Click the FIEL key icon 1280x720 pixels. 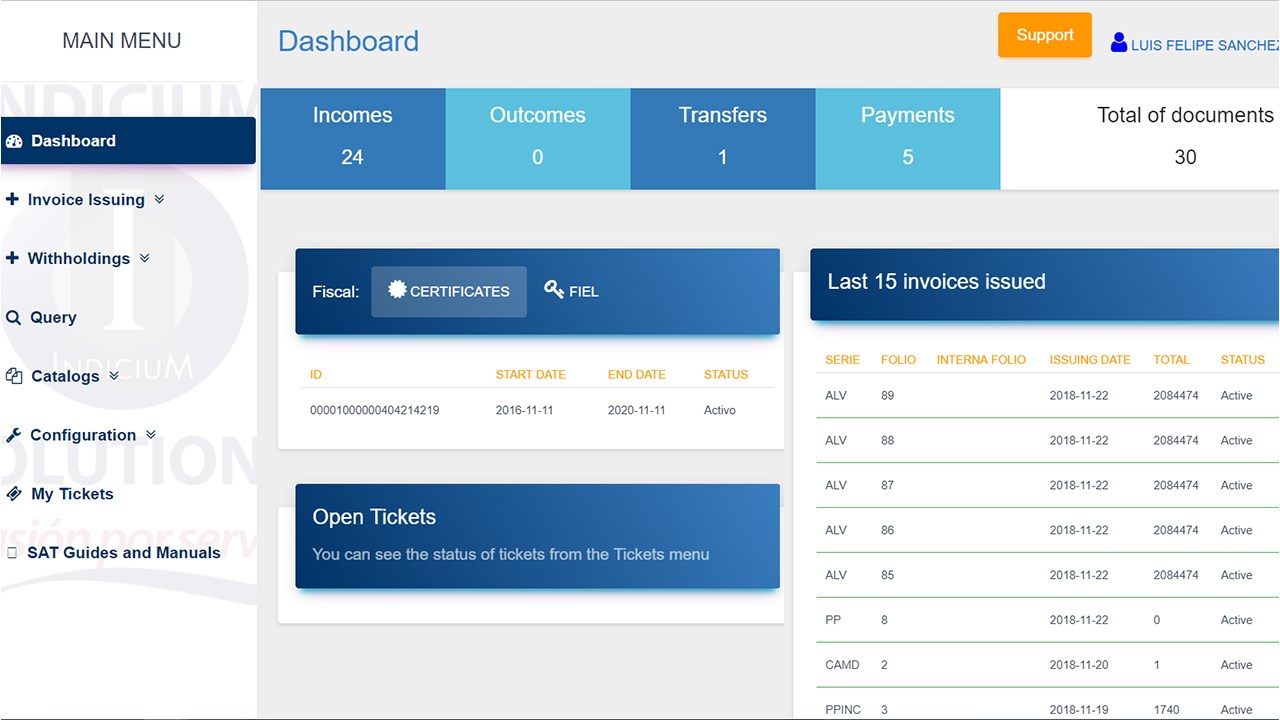pos(554,289)
